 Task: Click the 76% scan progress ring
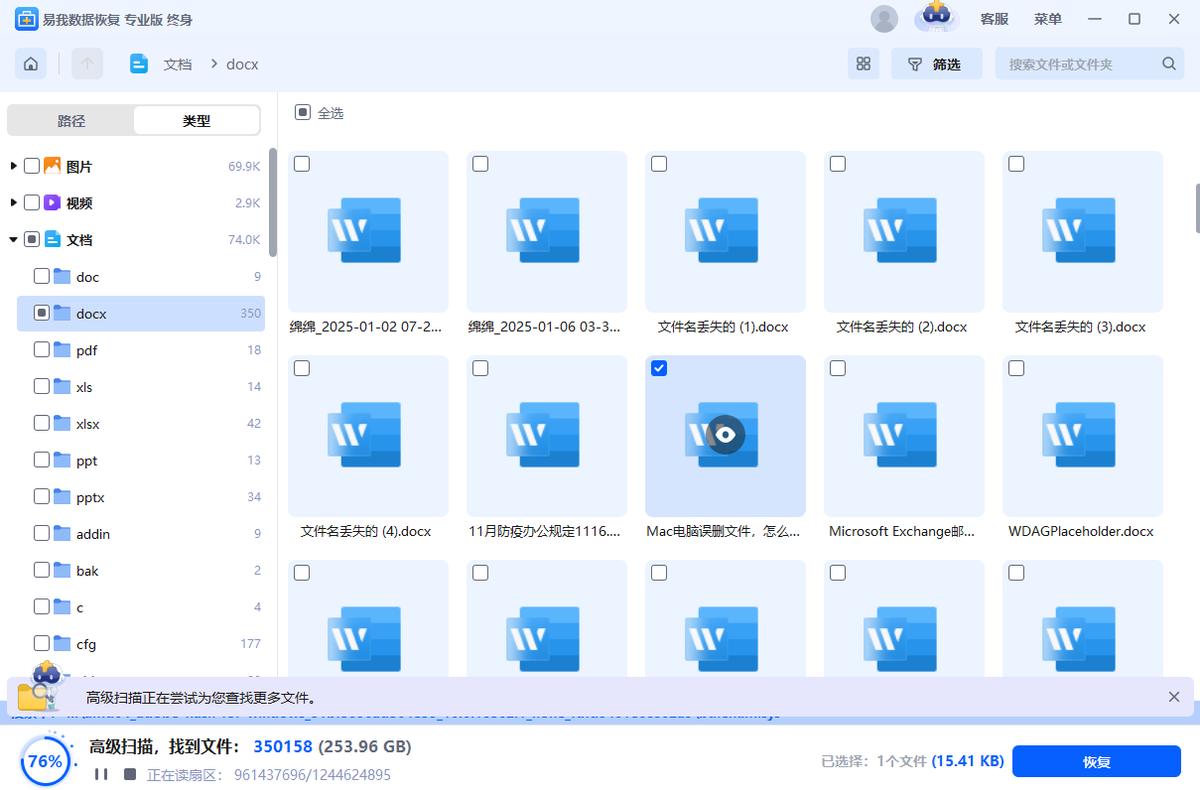tap(45, 761)
